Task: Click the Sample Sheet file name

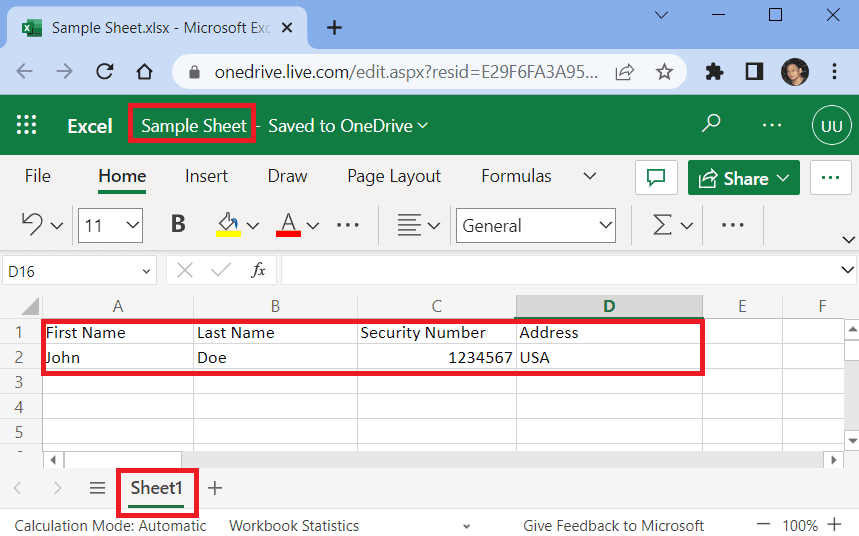Action: (x=194, y=126)
